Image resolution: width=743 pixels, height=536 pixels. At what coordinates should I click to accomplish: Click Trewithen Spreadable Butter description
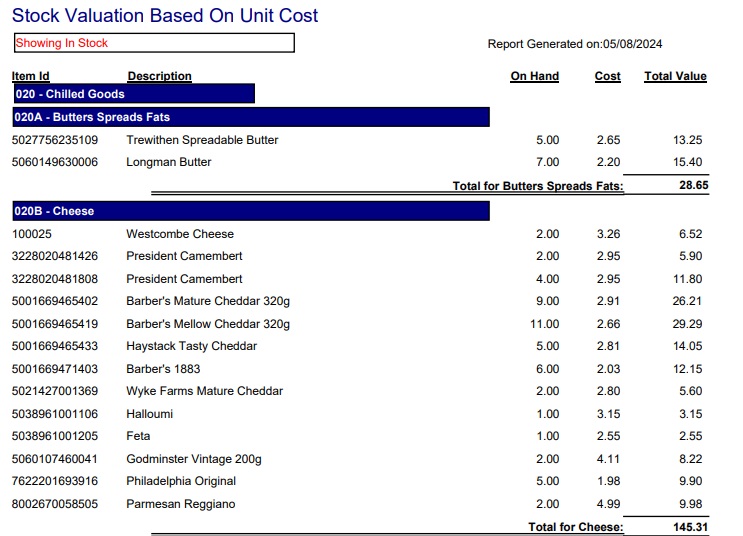[202, 140]
